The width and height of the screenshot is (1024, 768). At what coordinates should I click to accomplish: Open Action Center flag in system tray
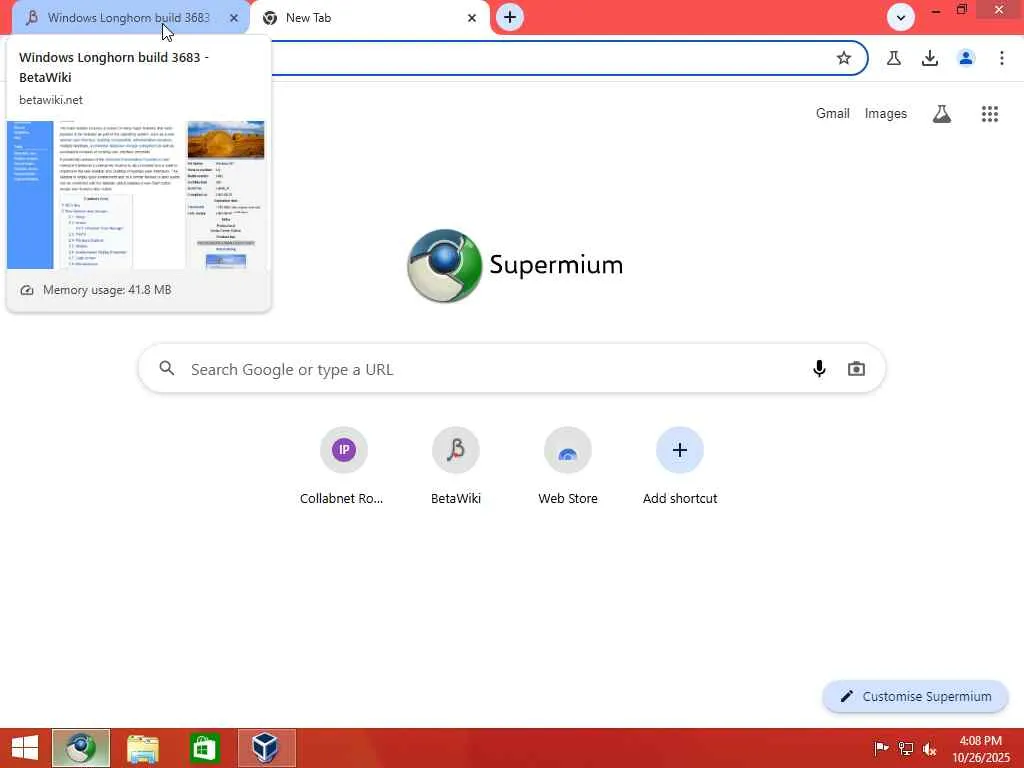881,748
